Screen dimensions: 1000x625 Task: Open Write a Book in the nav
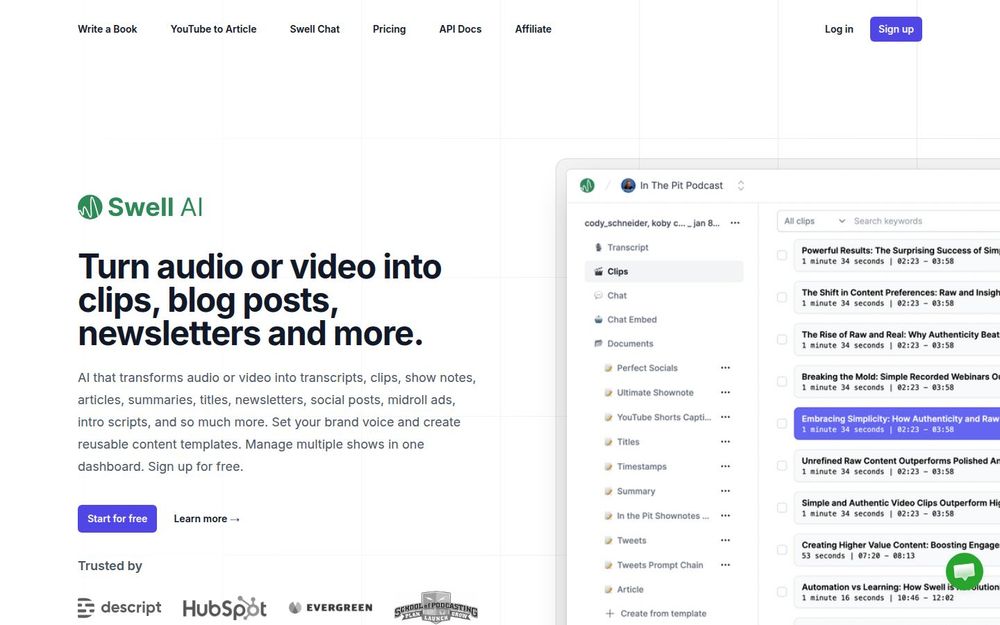point(107,29)
